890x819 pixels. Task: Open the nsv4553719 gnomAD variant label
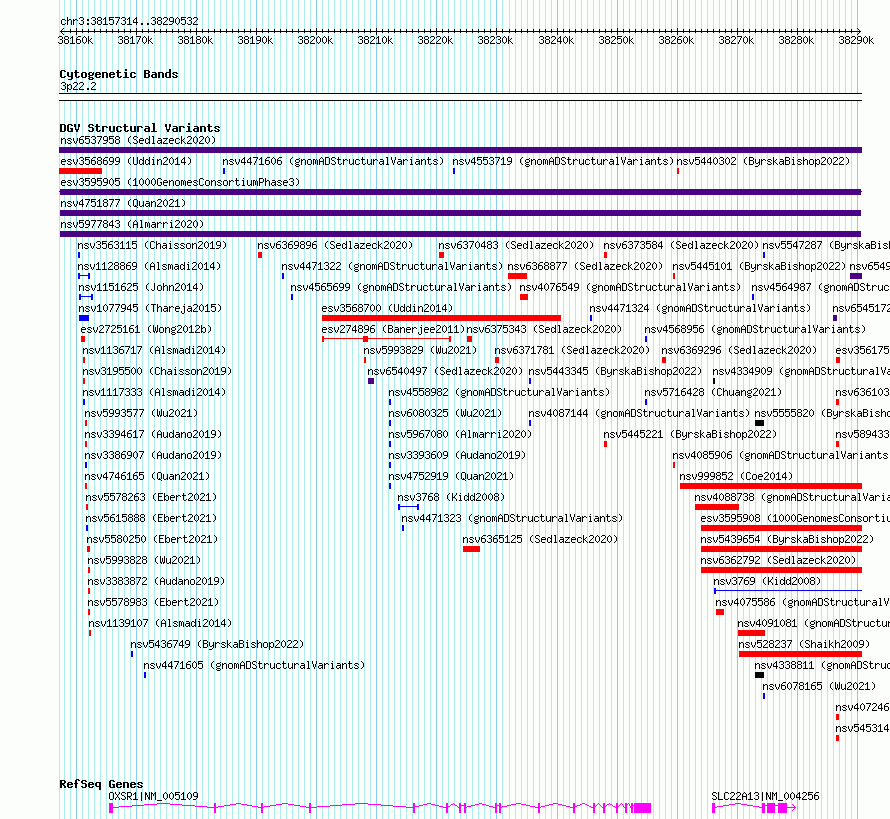tap(563, 161)
